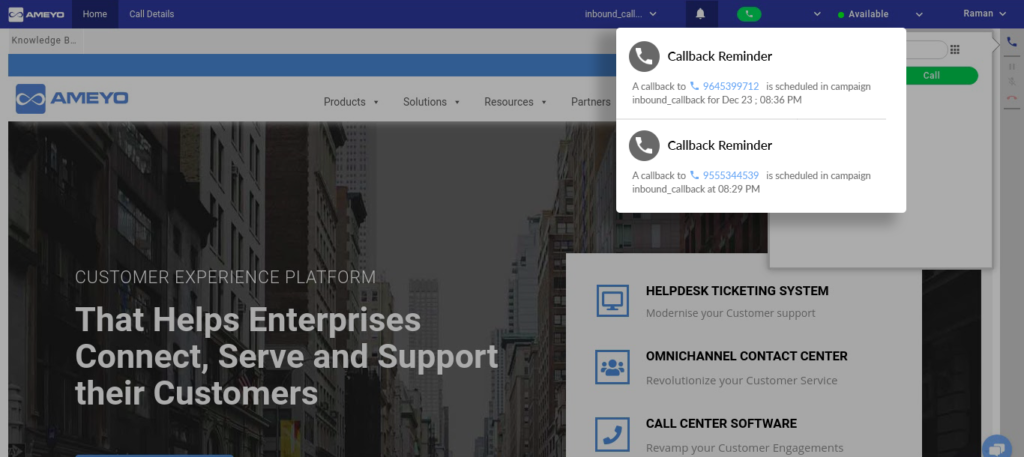Click the Ameyo website logo
The image size is (1024, 457).
pos(72,99)
